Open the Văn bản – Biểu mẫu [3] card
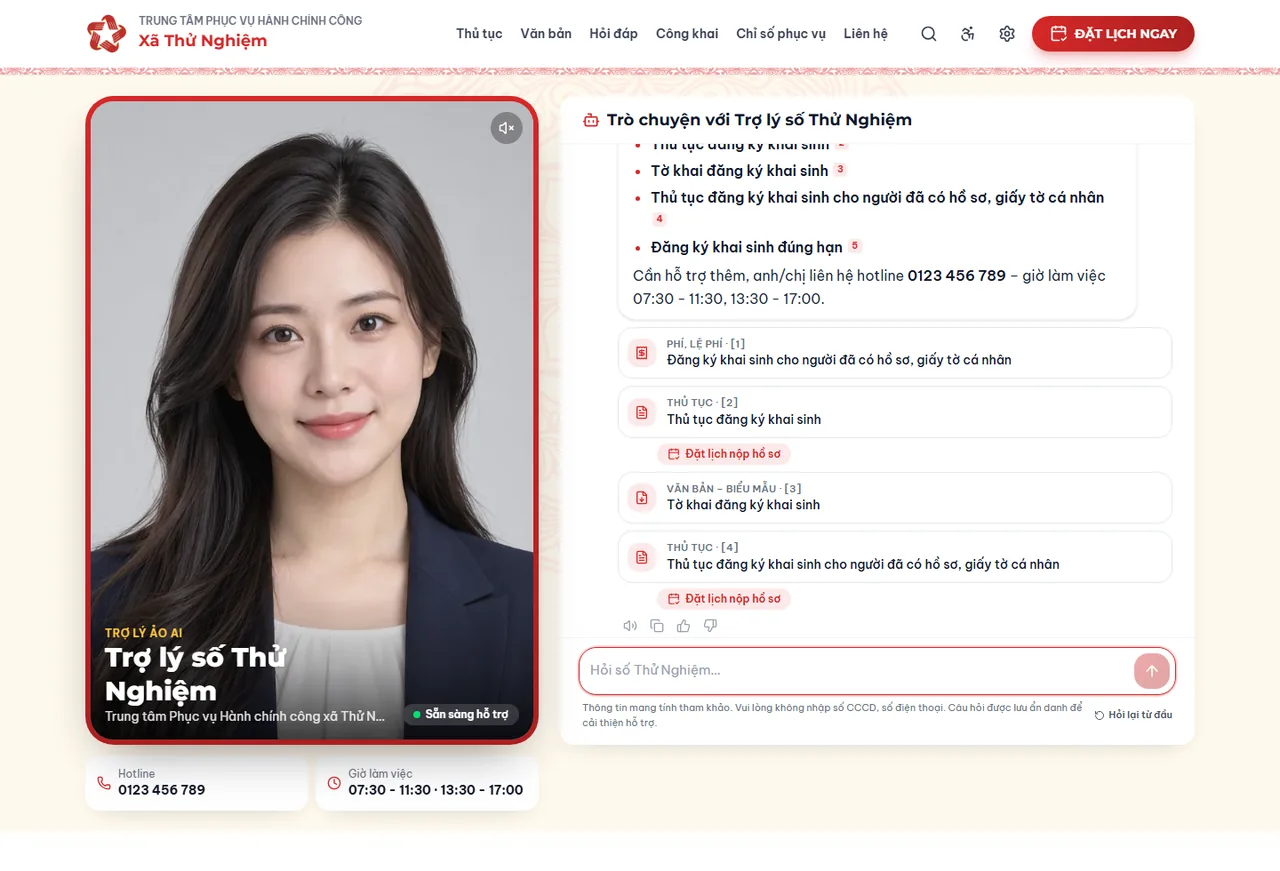Image resolution: width=1280 pixels, height=871 pixels. 895,497
